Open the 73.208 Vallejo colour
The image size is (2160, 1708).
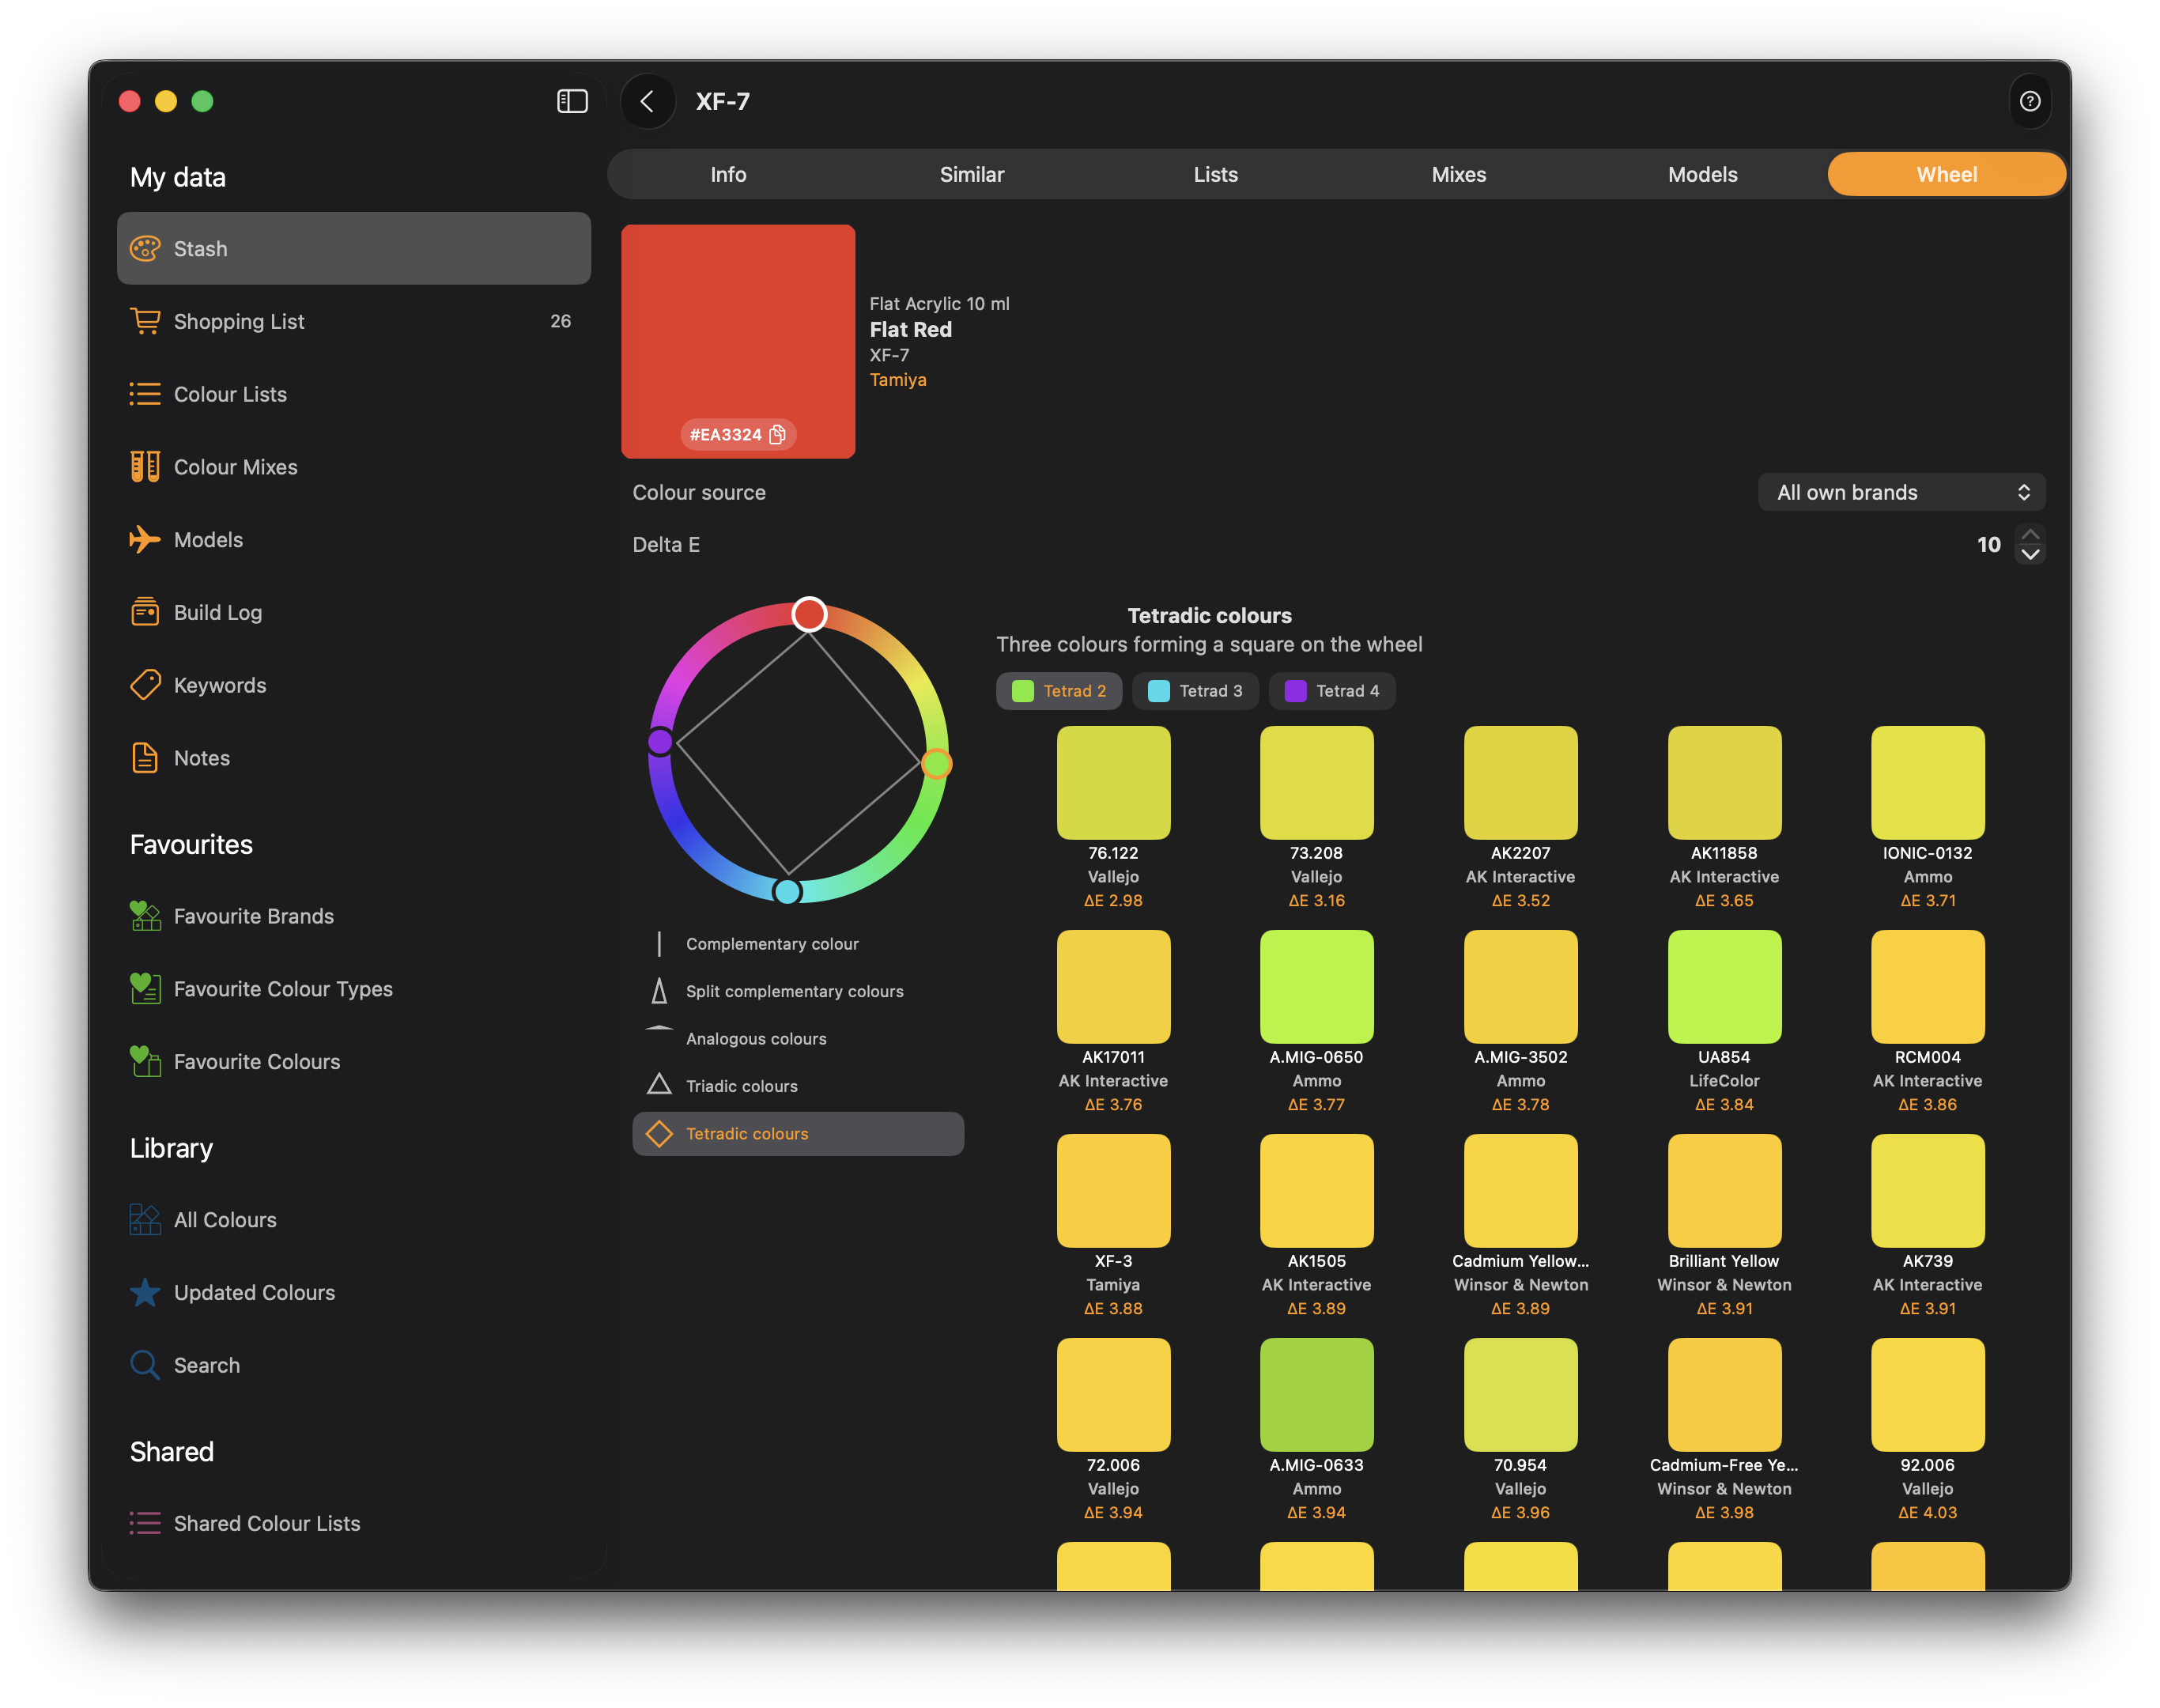pos(1316,783)
